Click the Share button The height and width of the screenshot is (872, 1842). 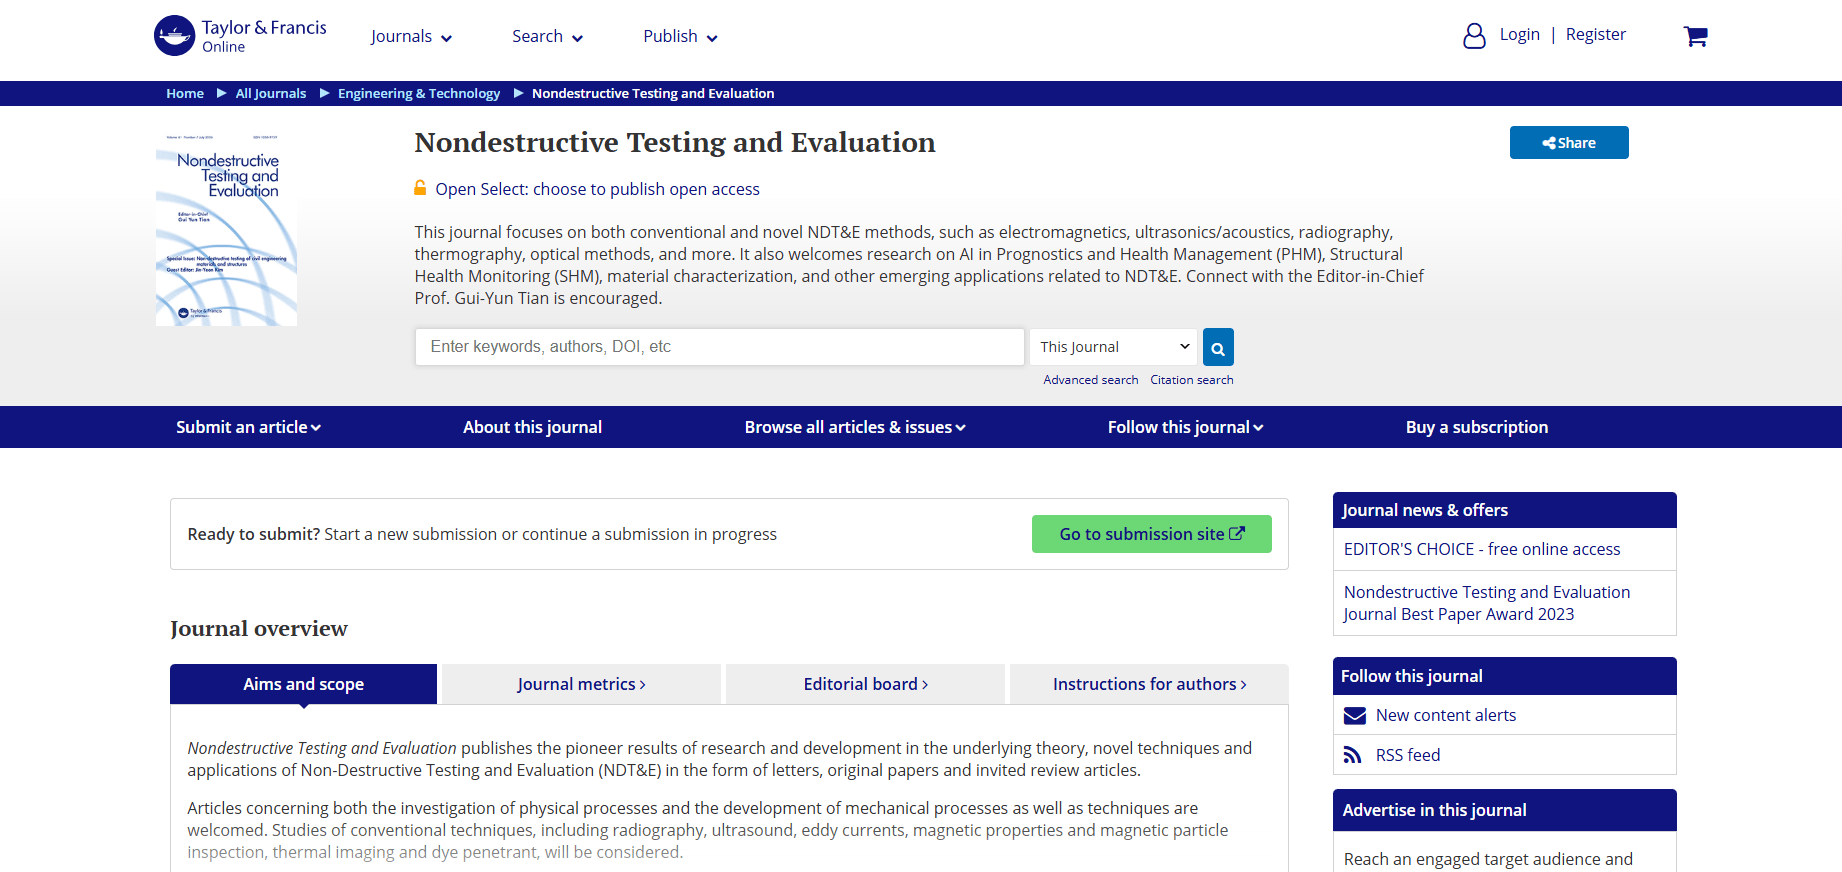click(1569, 142)
